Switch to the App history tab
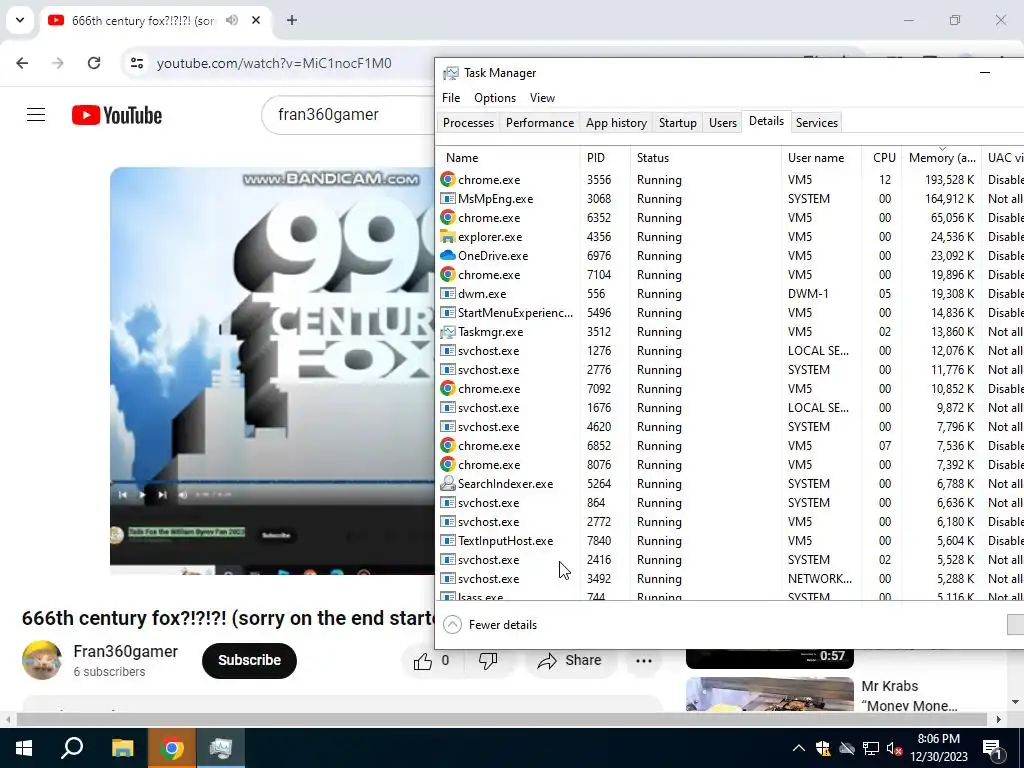This screenshot has width=1024, height=768. [x=616, y=123]
